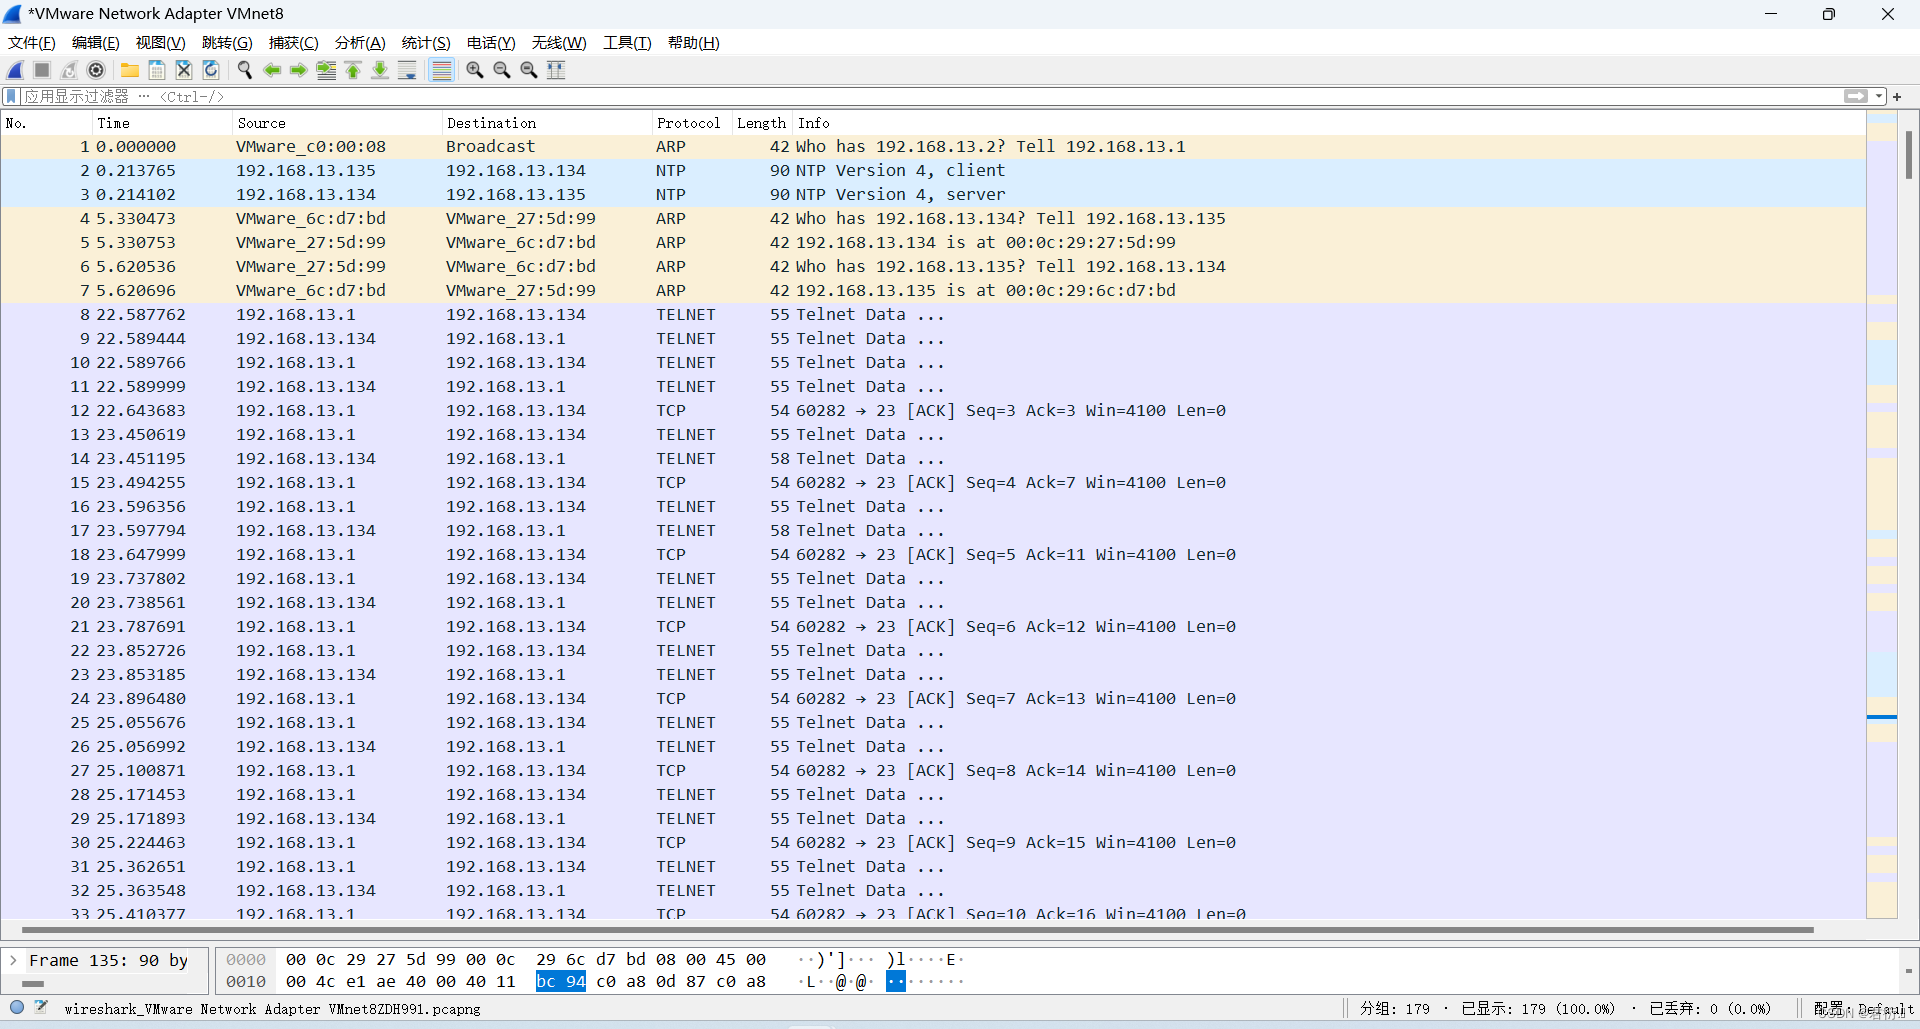Open the 文件(F) menu
The height and width of the screenshot is (1029, 1920).
tap(32, 43)
